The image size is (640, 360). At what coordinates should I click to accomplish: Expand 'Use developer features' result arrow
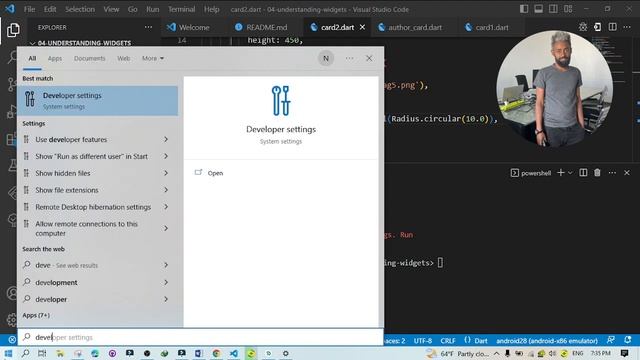[166, 140]
